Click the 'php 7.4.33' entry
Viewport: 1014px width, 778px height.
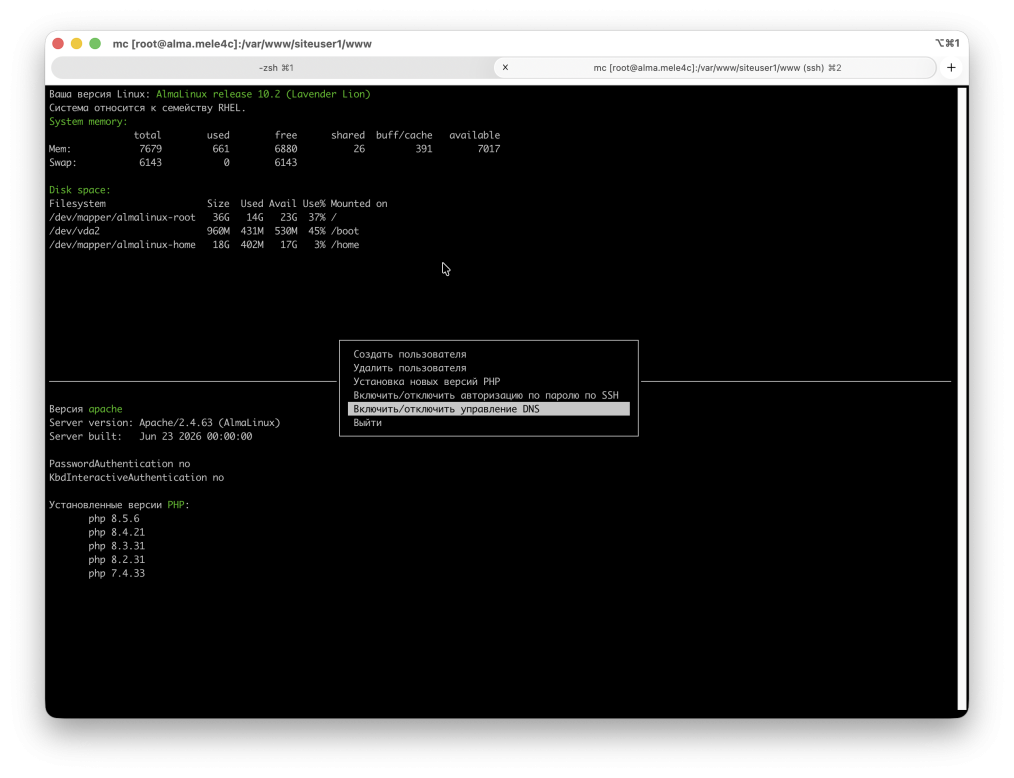(x=116, y=573)
